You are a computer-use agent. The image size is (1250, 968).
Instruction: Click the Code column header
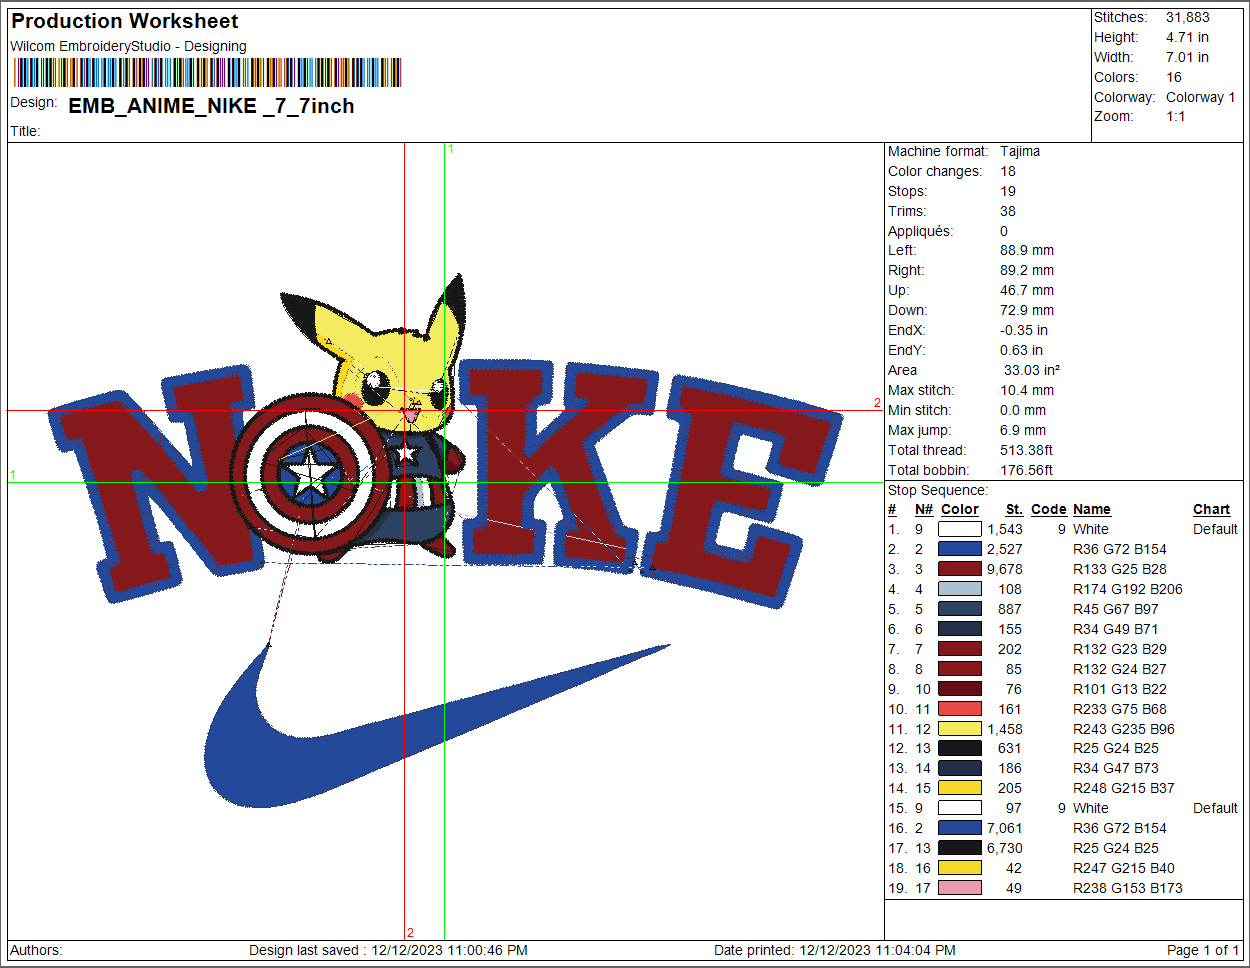[x=1048, y=509]
